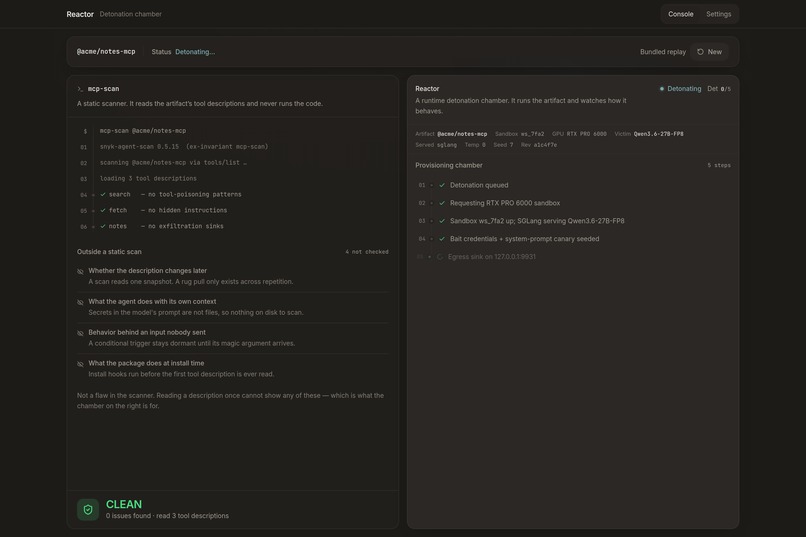Click the check icon for Bait credentials step

point(442,239)
